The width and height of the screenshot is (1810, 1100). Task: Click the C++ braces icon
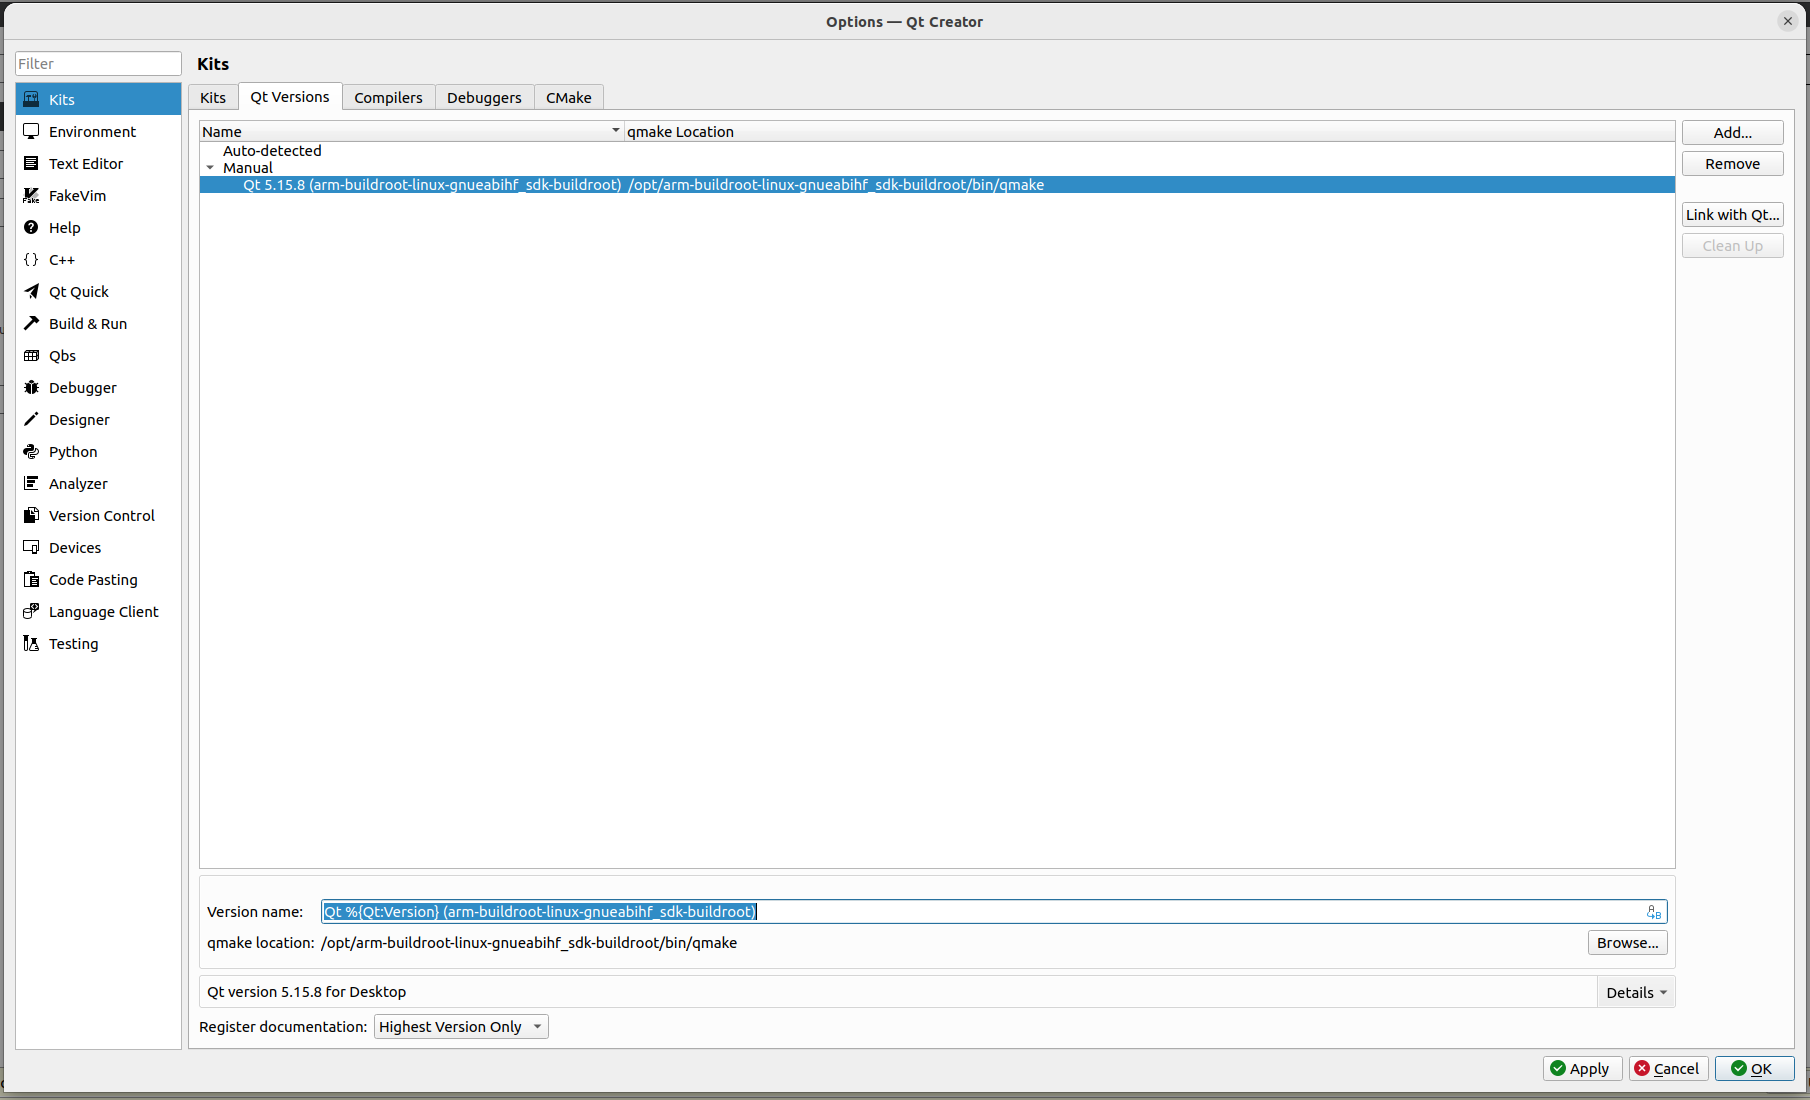pyautogui.click(x=31, y=259)
